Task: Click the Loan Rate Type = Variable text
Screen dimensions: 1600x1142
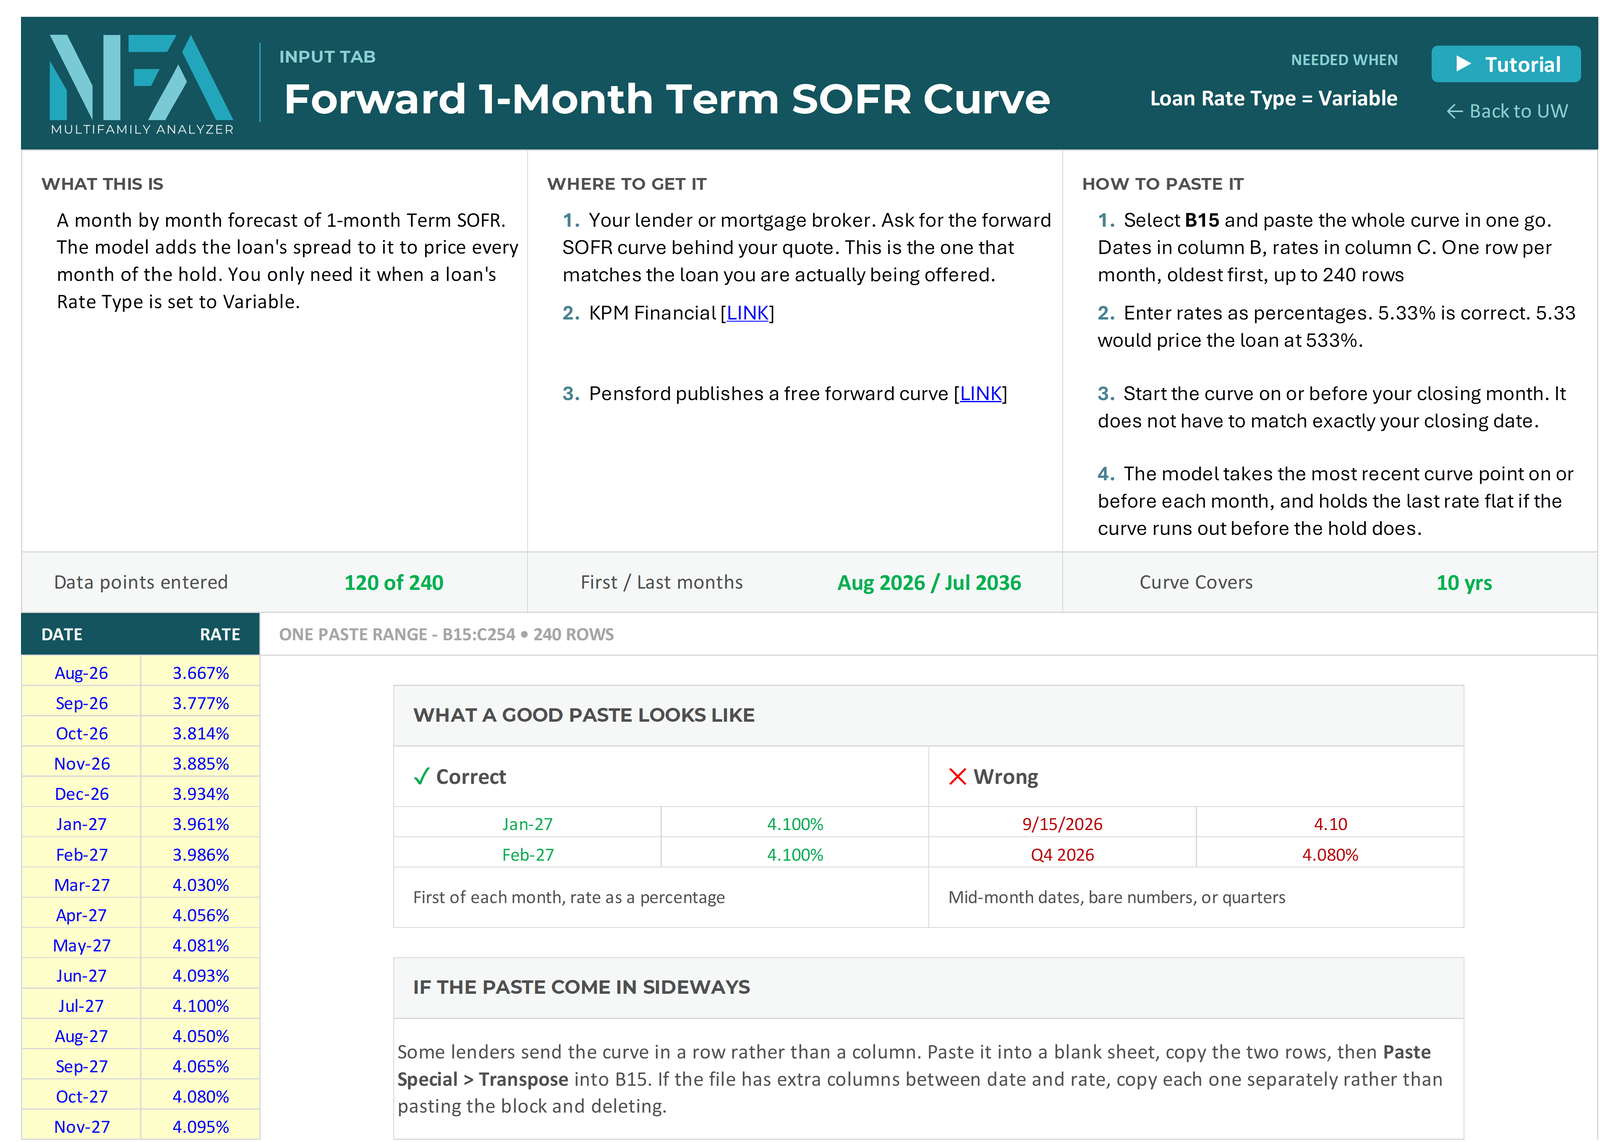Action: [1273, 99]
